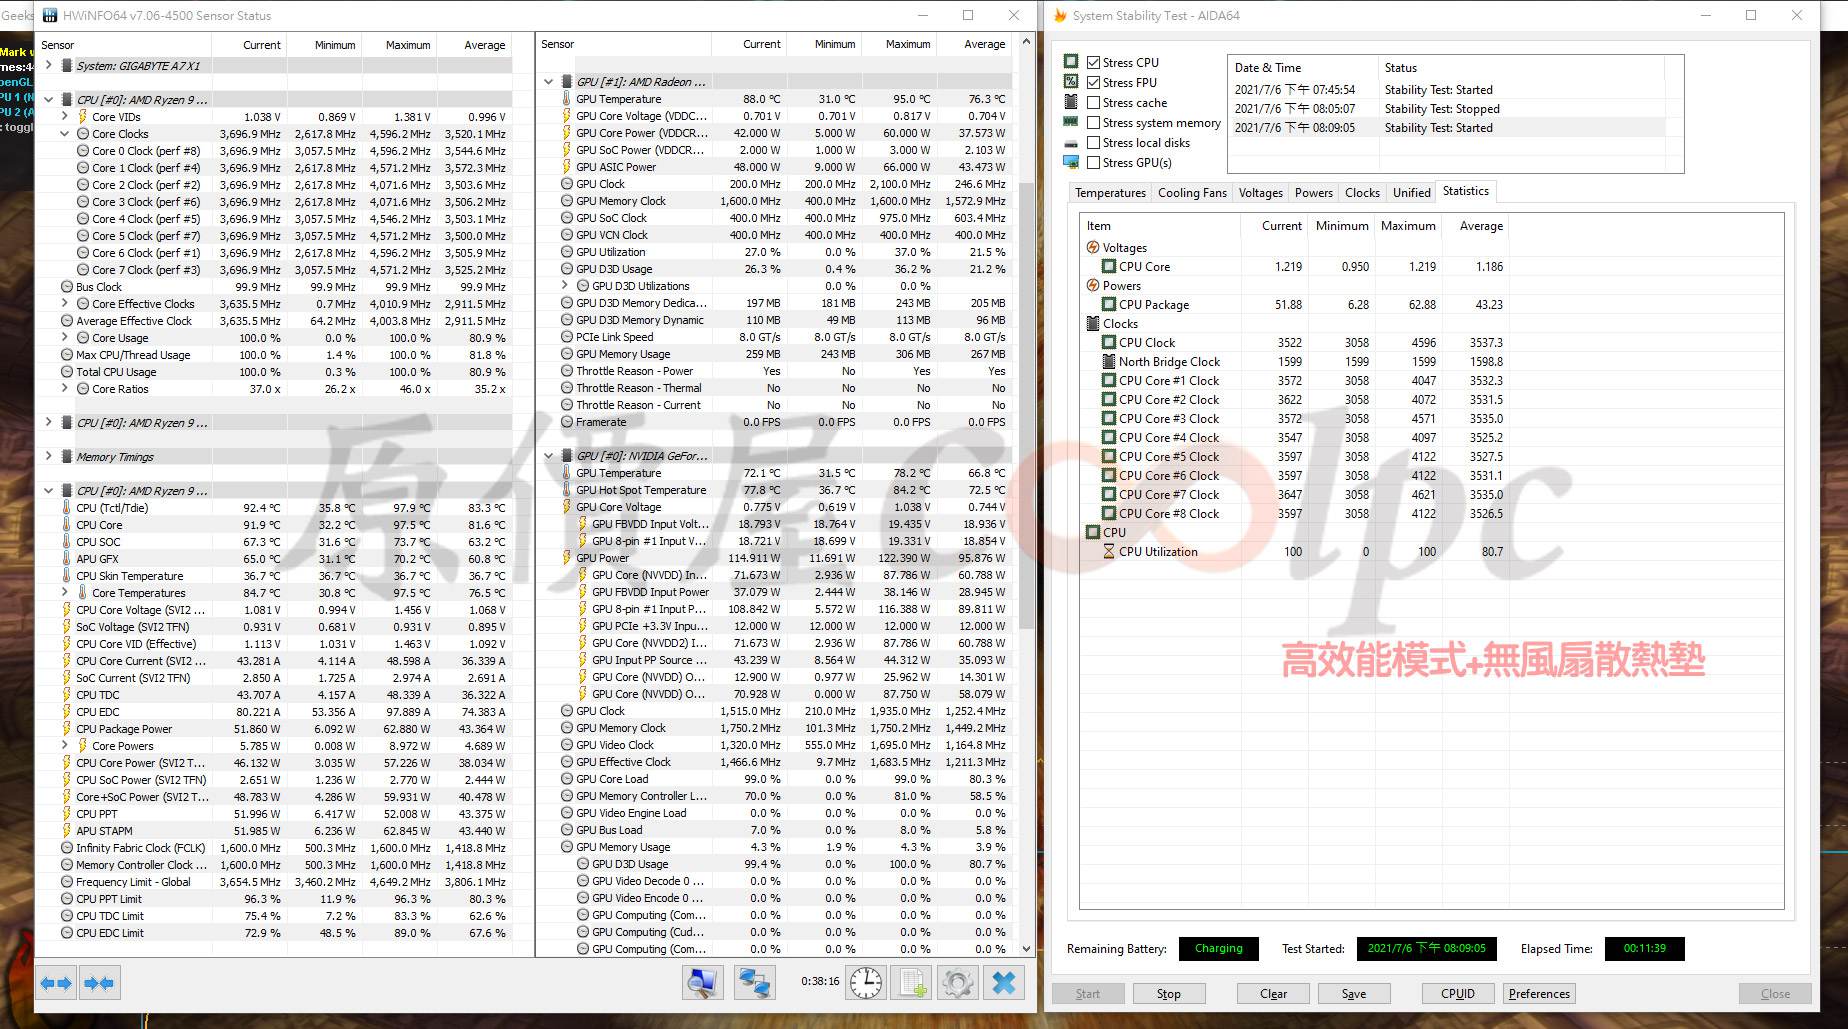Toggle the Stress CPU checkbox
The image size is (1848, 1029).
tap(1093, 62)
